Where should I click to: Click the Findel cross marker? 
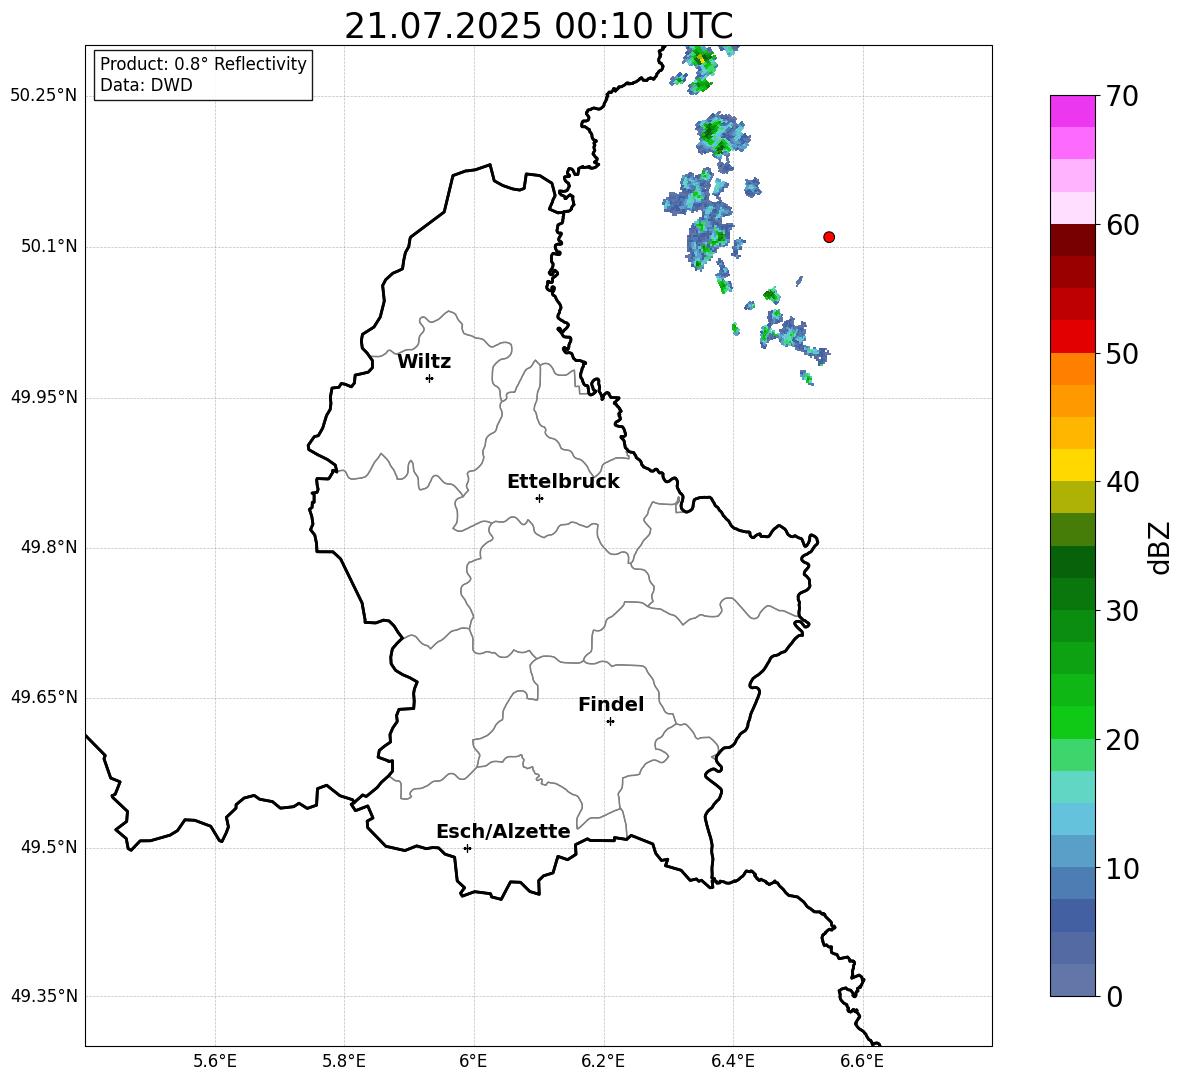coord(610,722)
